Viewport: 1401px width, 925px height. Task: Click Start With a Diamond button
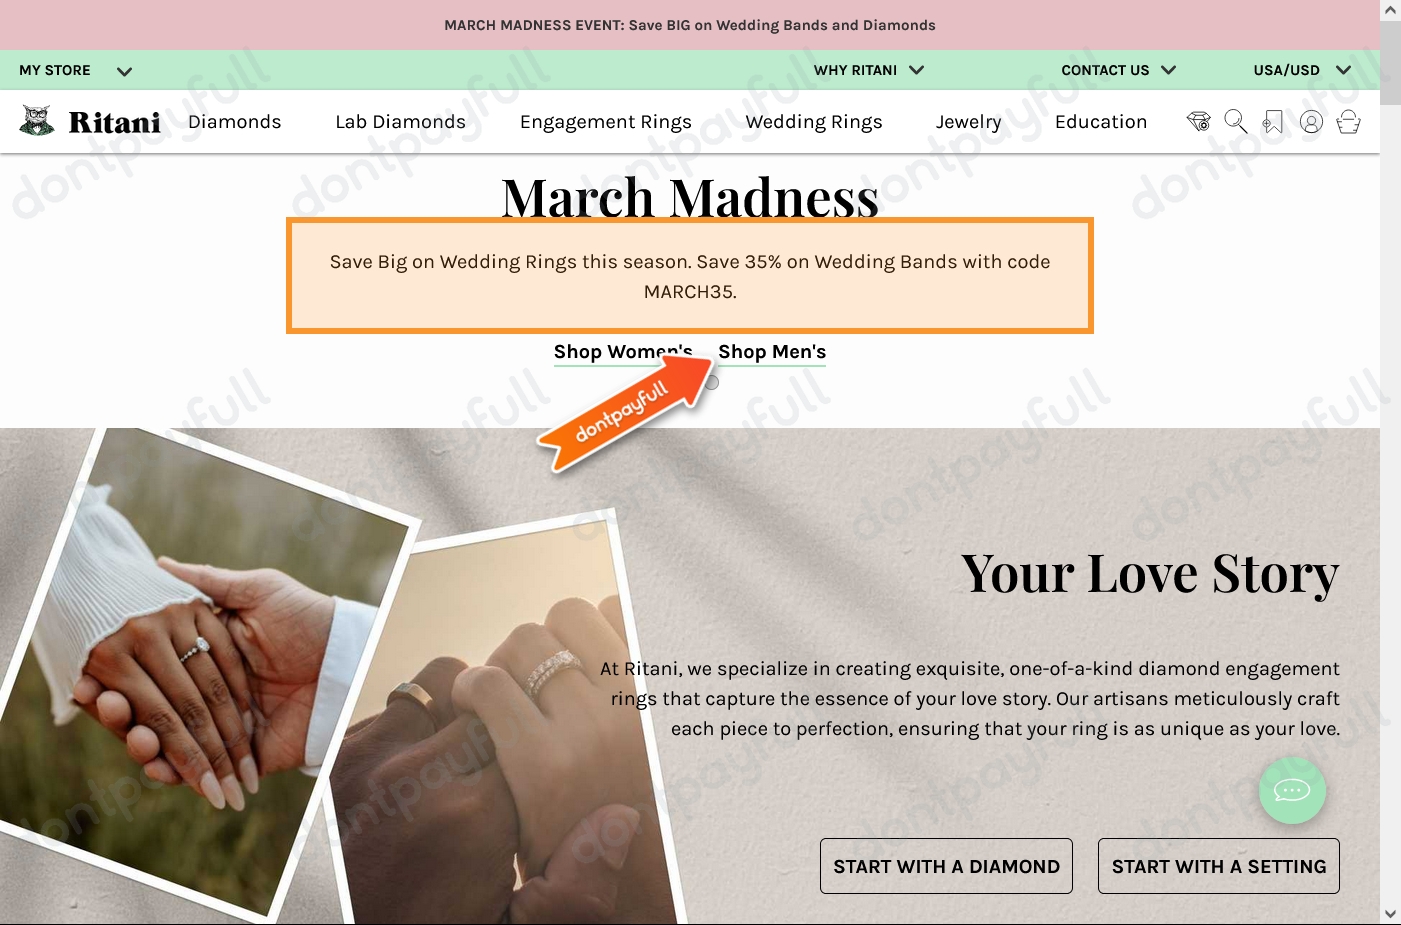[946, 866]
